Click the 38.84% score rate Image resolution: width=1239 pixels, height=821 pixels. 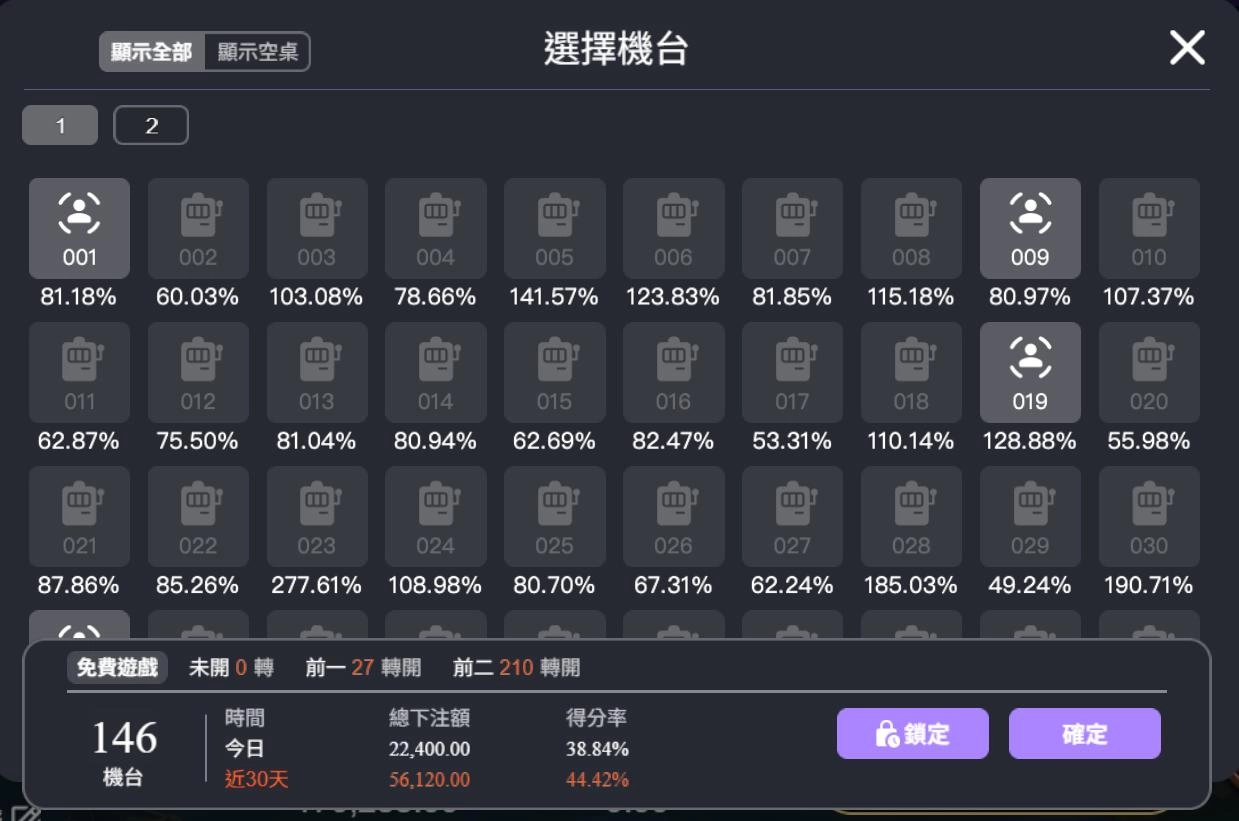597,749
